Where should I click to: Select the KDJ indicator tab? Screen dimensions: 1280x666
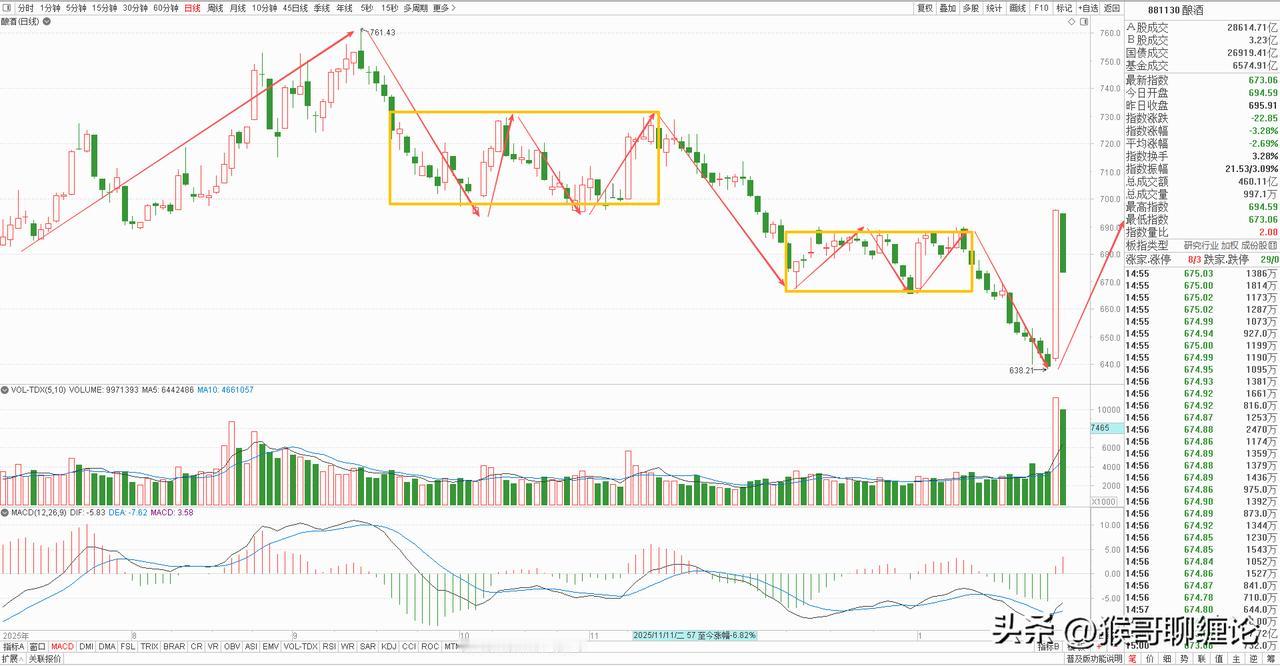point(389,647)
